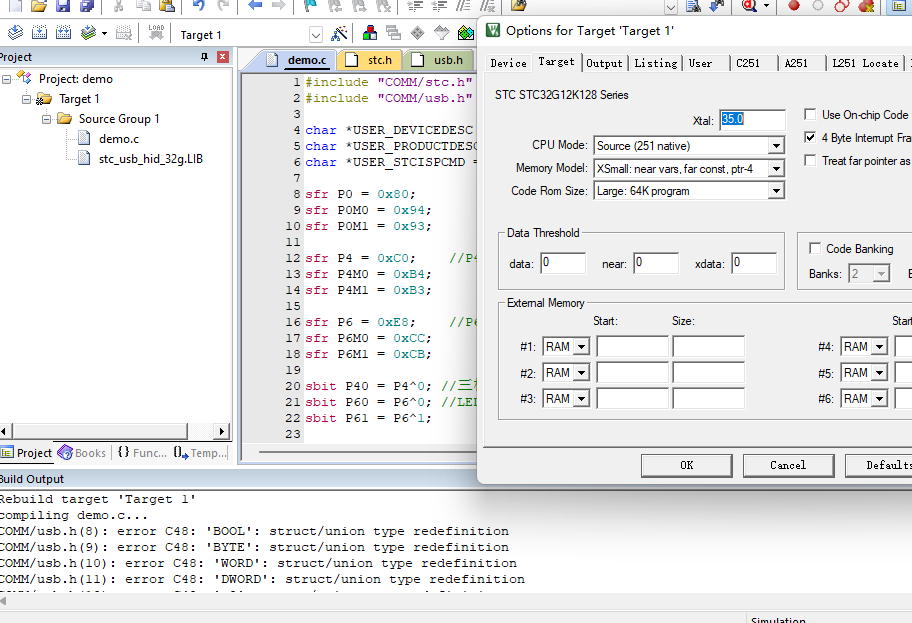Image resolution: width=912 pixels, height=623 pixels.
Task: Switch to the C251 tab
Action: click(x=748, y=63)
